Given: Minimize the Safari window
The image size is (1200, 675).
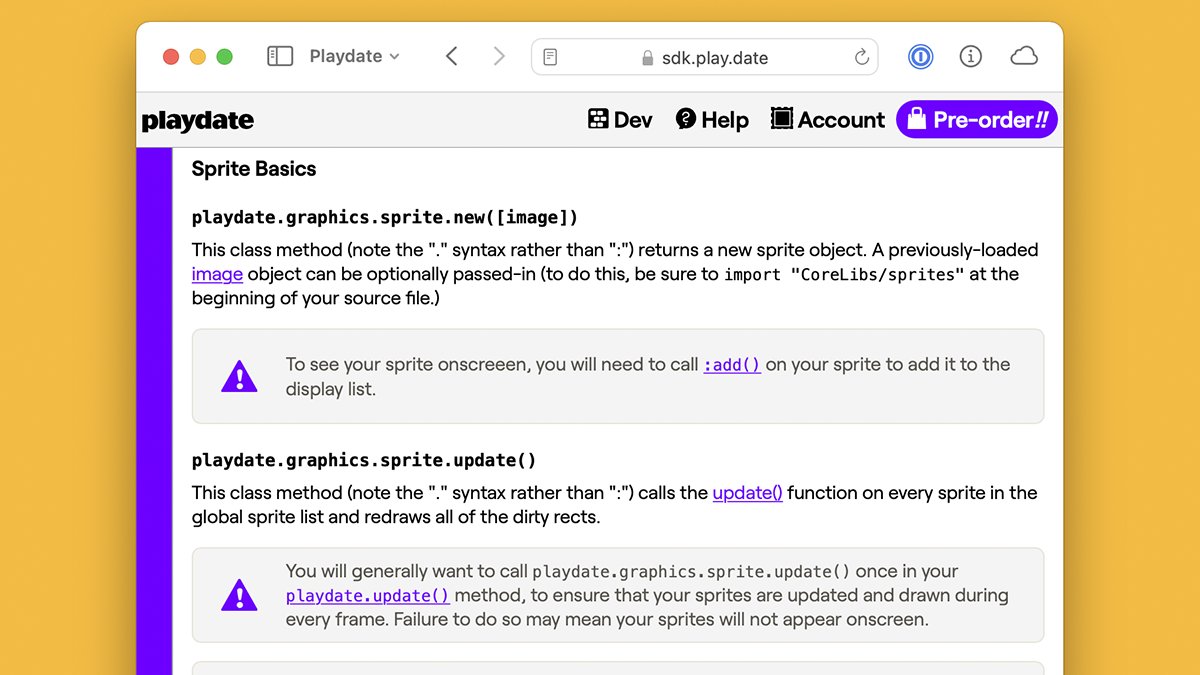Looking at the screenshot, I should pyautogui.click(x=198, y=57).
